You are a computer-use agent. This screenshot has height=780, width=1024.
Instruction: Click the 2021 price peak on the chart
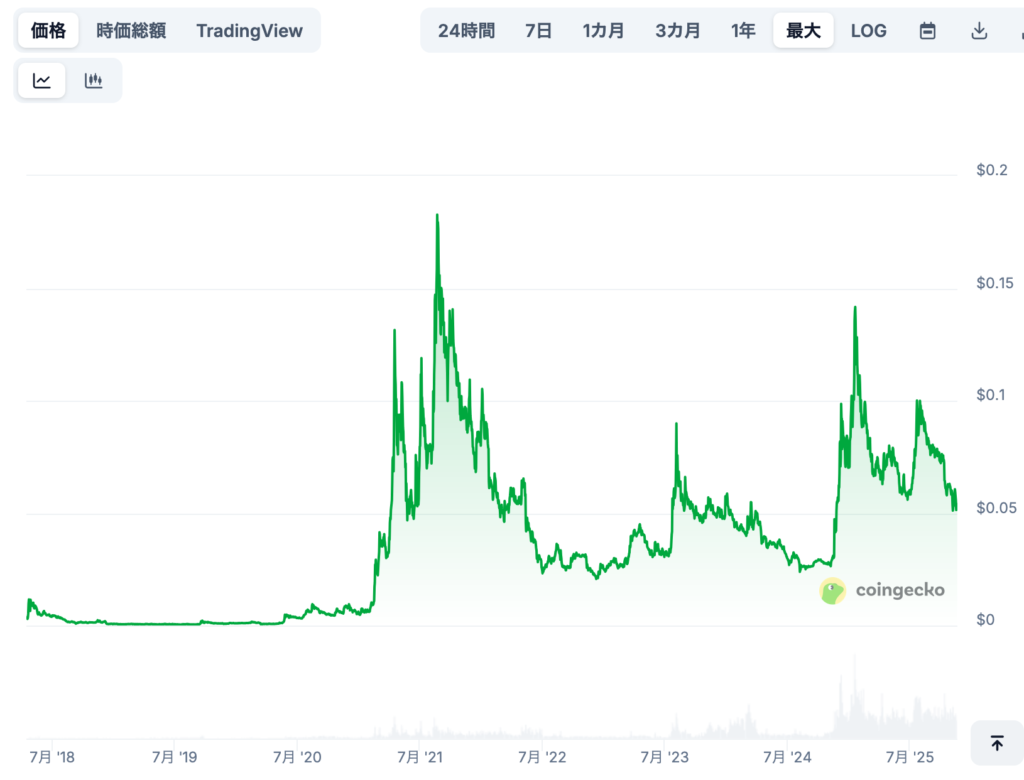click(438, 215)
